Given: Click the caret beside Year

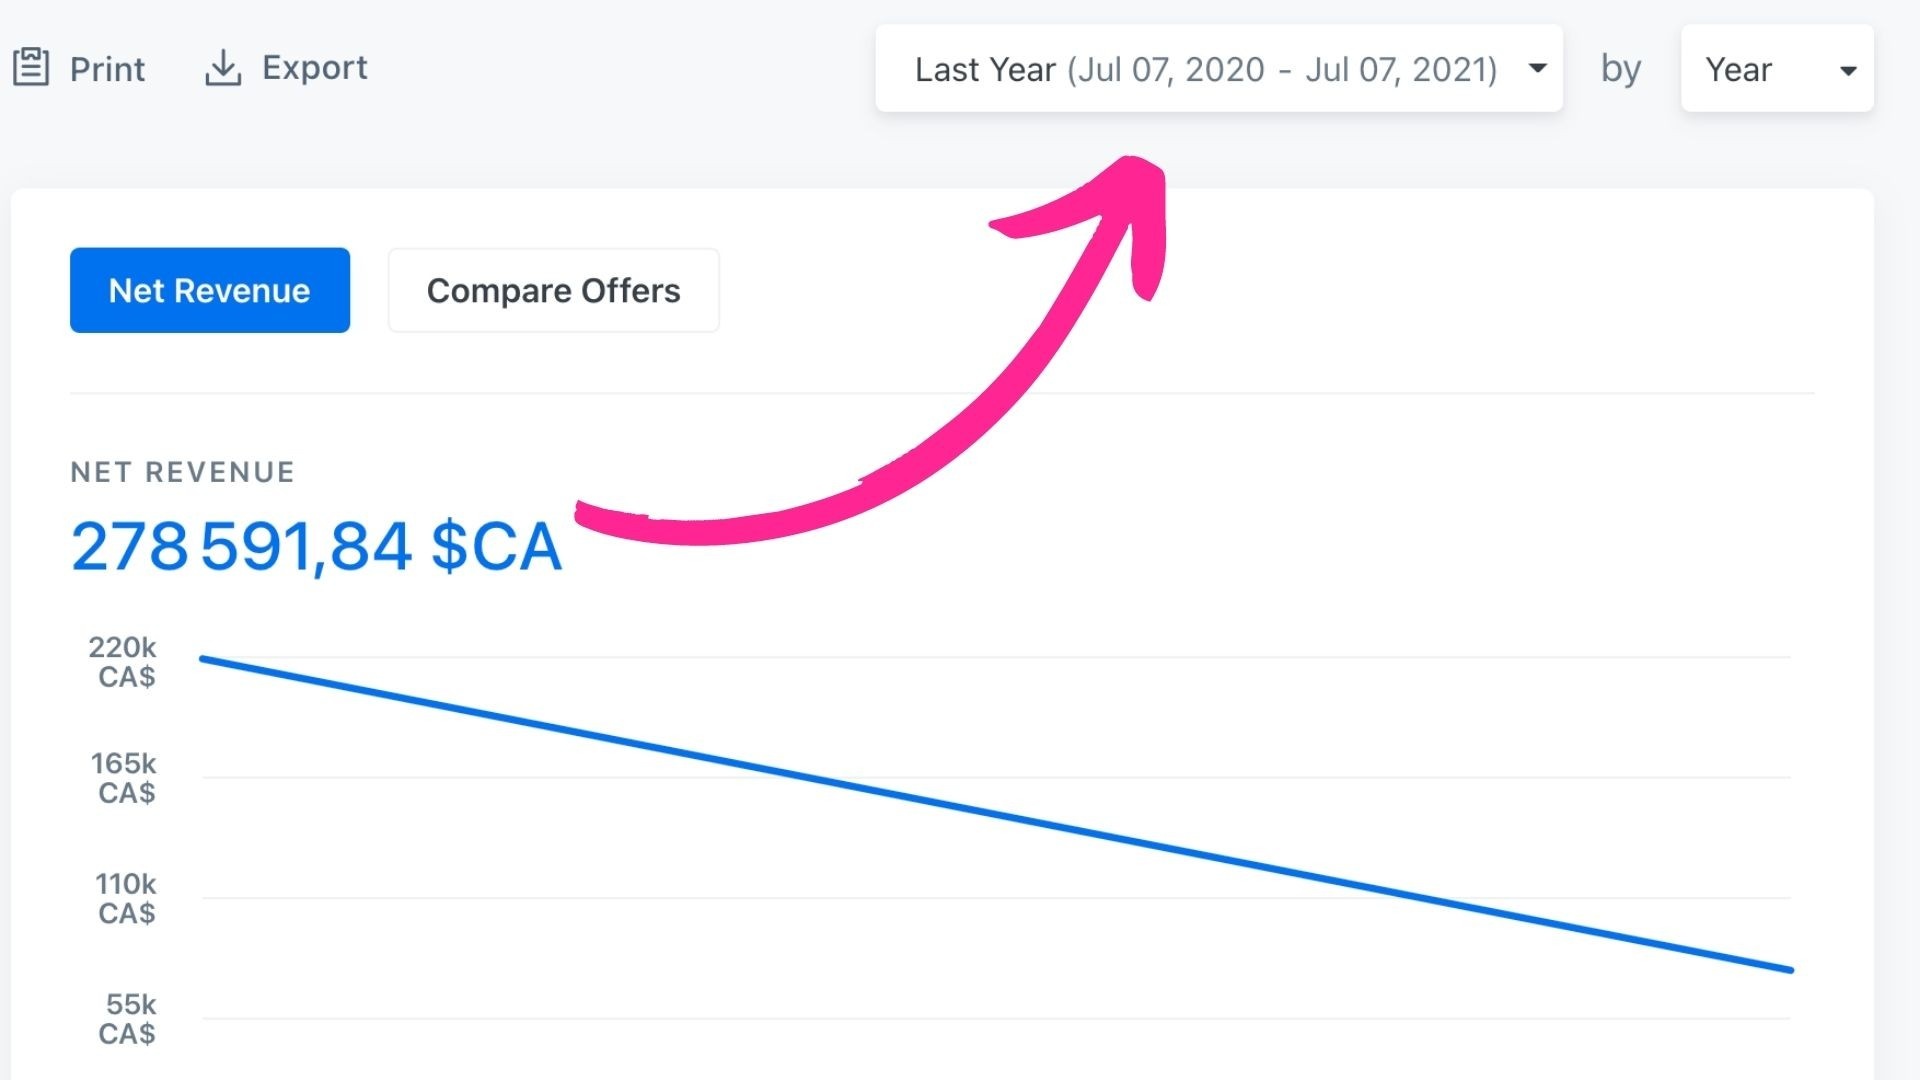Looking at the screenshot, I should point(1848,70).
